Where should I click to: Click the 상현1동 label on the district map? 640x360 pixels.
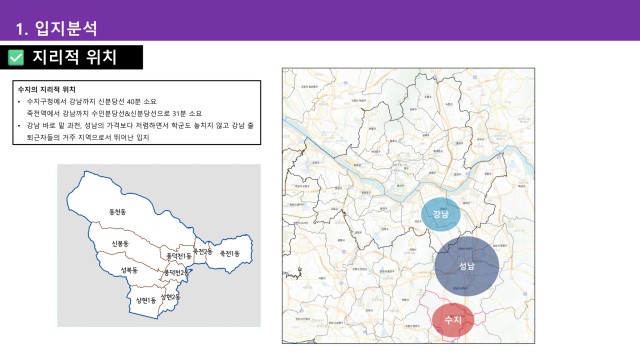click(146, 301)
